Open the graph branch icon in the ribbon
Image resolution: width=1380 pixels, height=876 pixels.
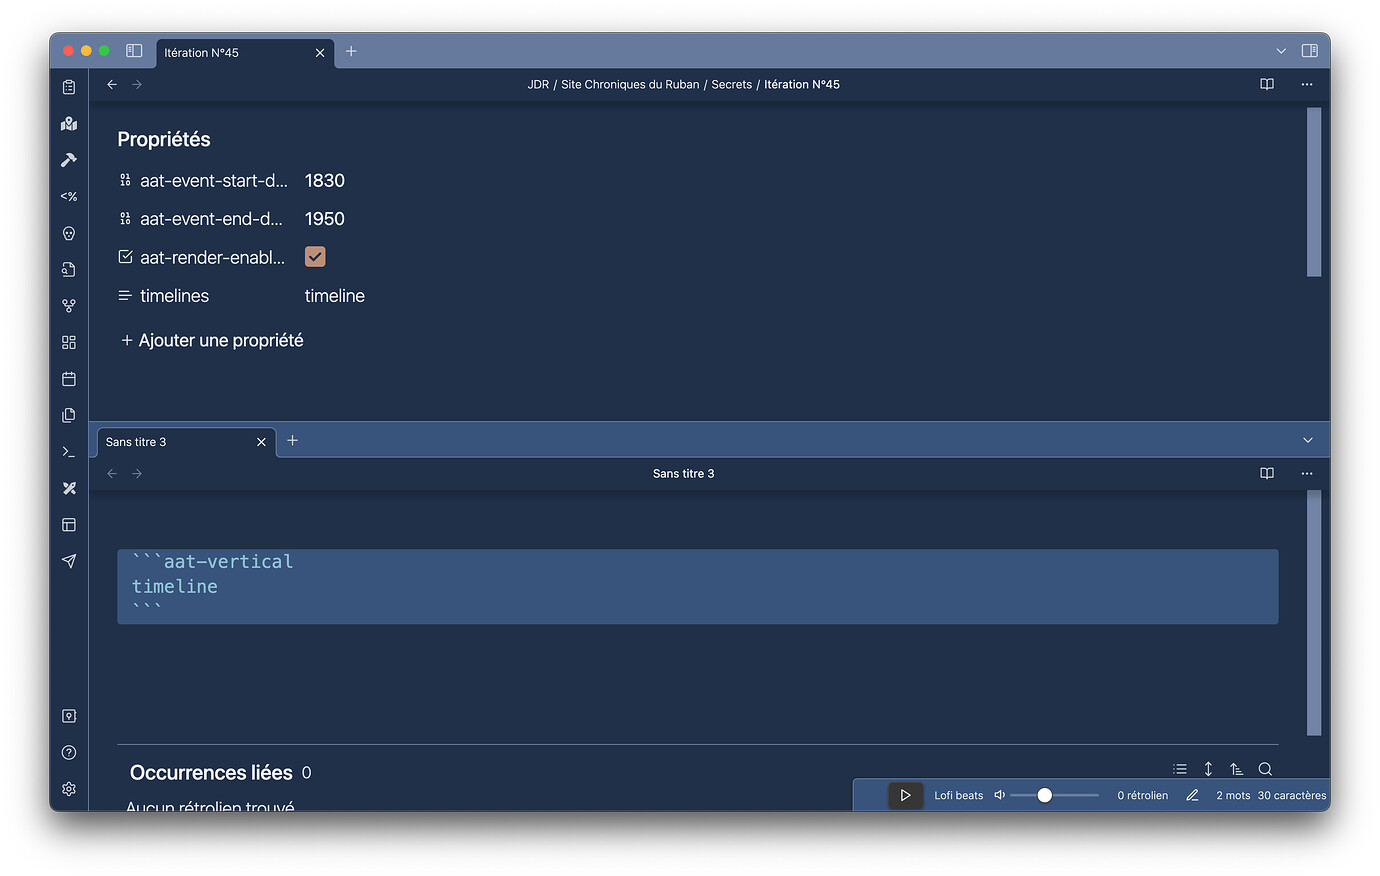coord(69,306)
